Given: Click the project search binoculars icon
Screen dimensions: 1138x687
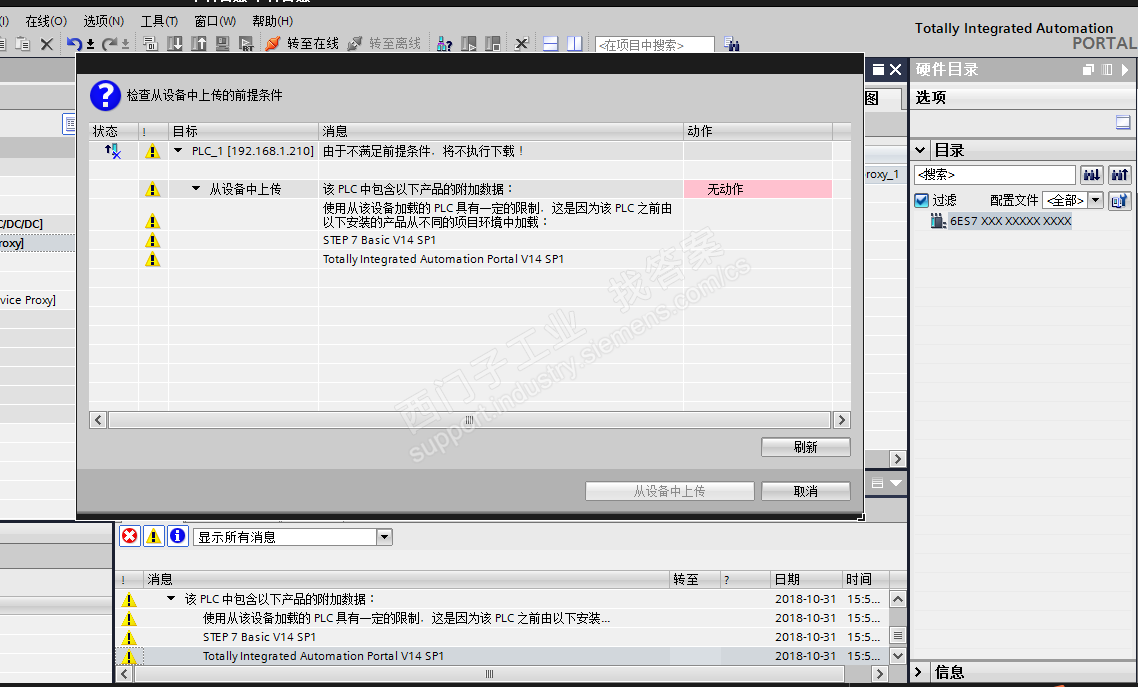Looking at the screenshot, I should (732, 44).
